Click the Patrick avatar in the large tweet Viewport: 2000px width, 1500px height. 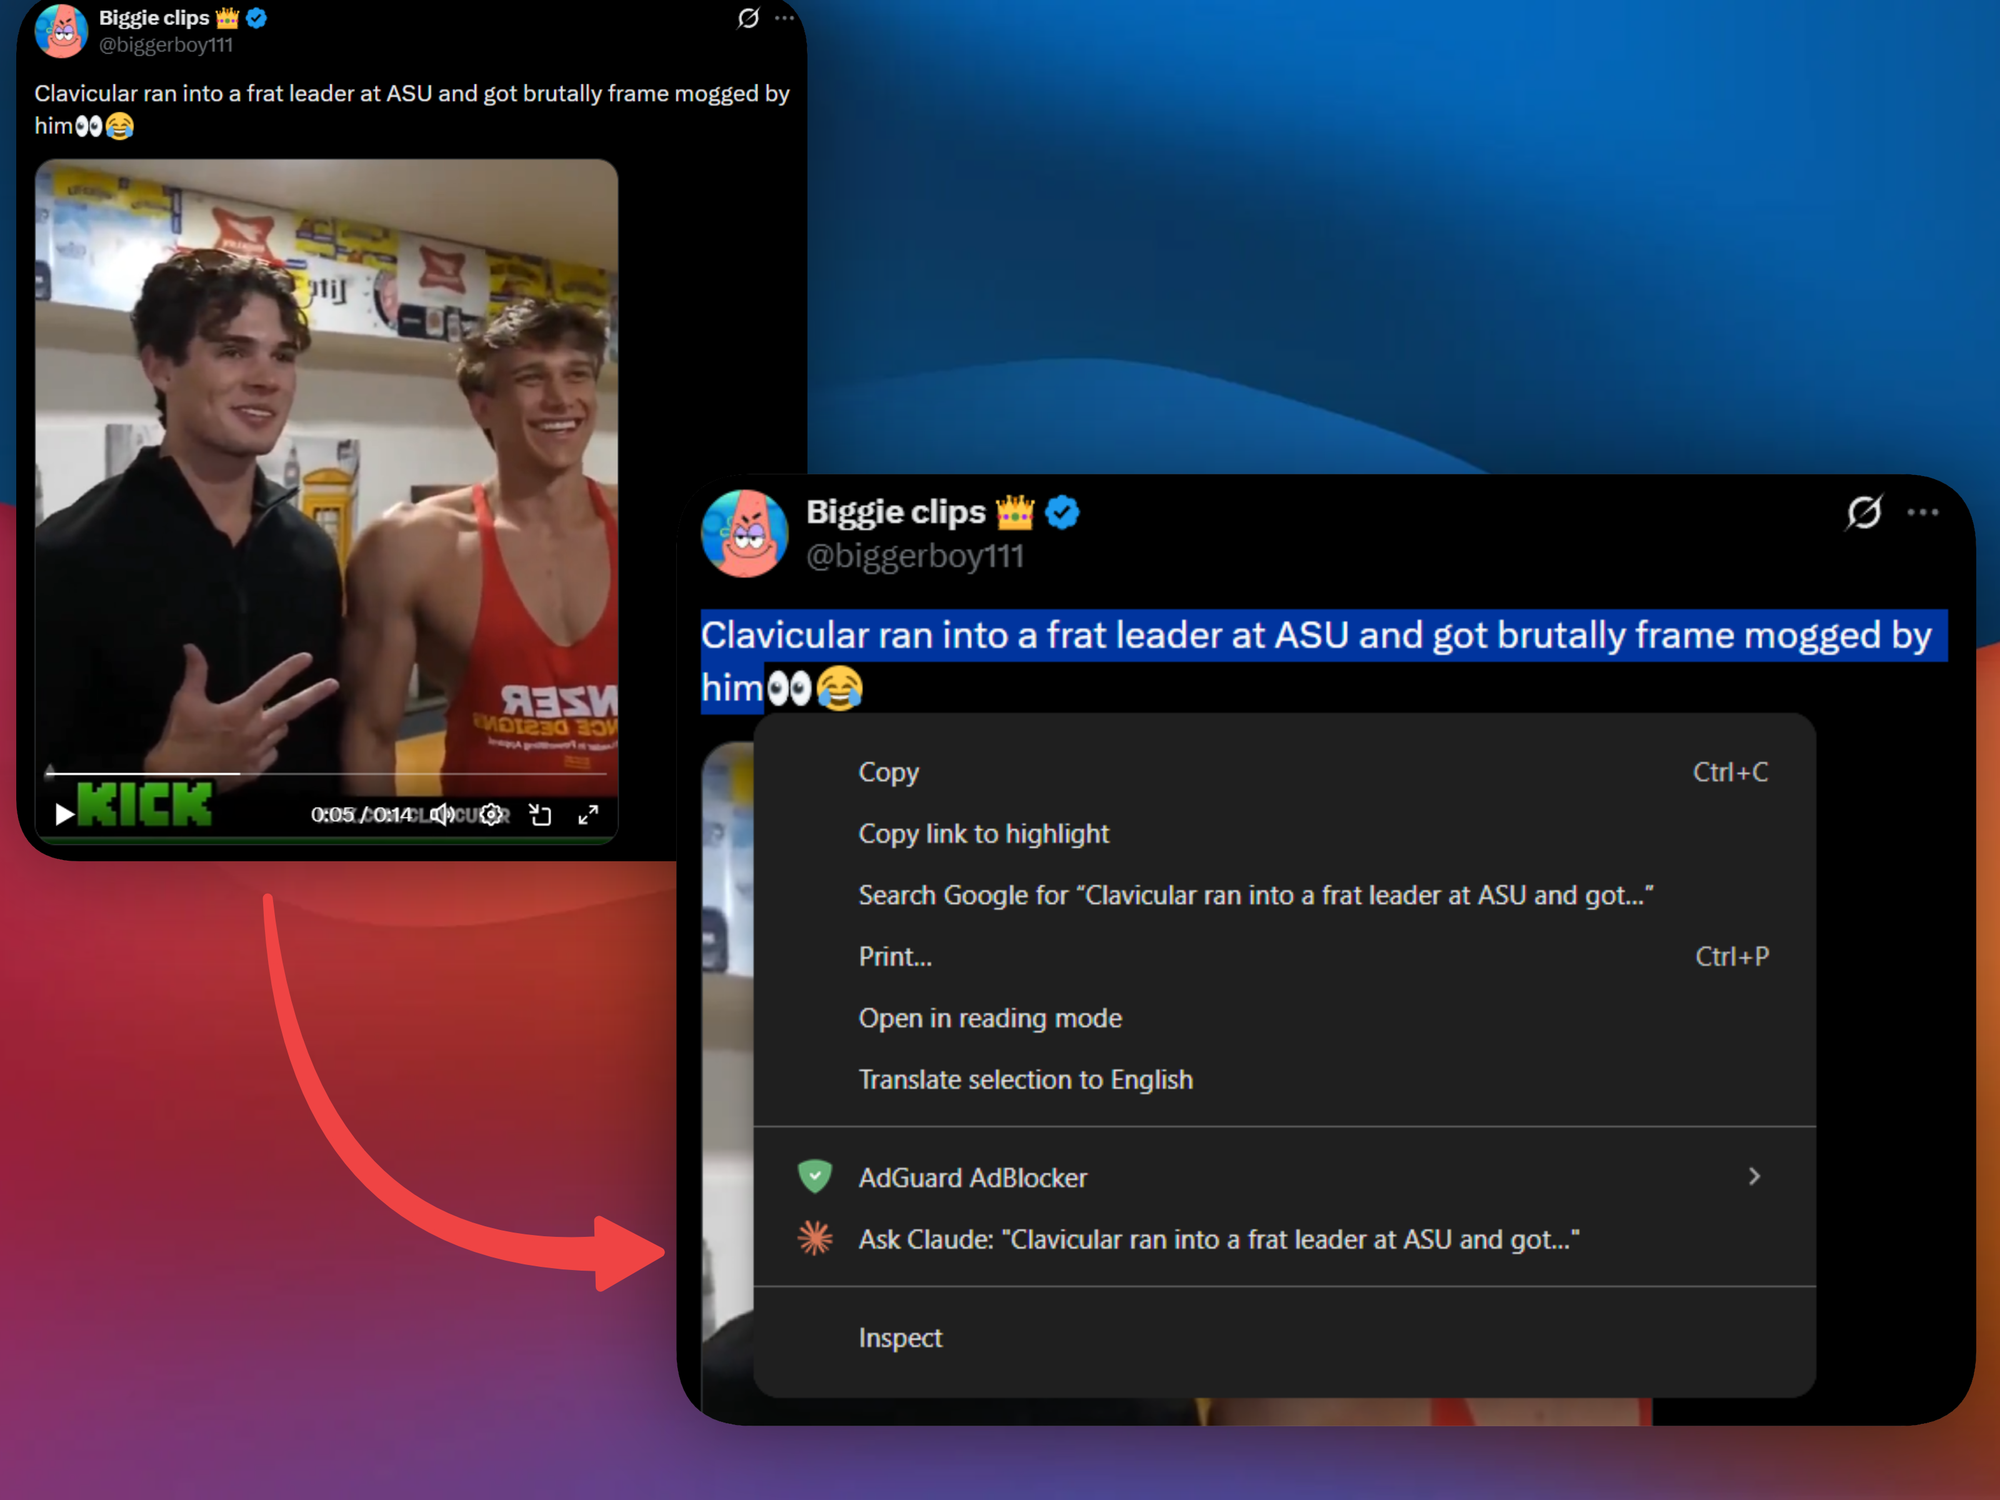pos(744,533)
